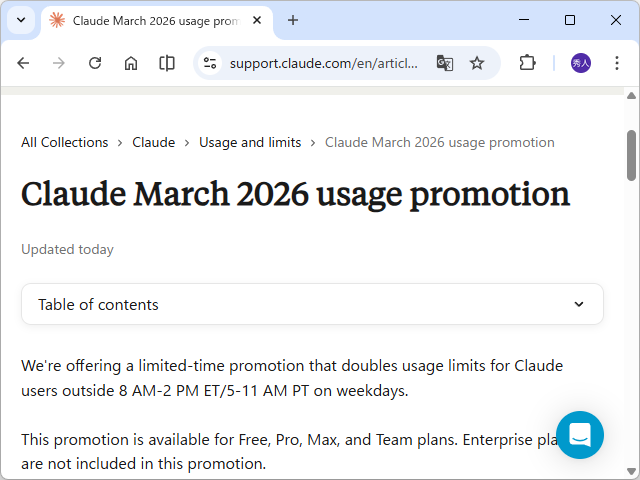Open the Claude breadcrumb link
The height and width of the screenshot is (480, 640).
pyautogui.click(x=153, y=142)
